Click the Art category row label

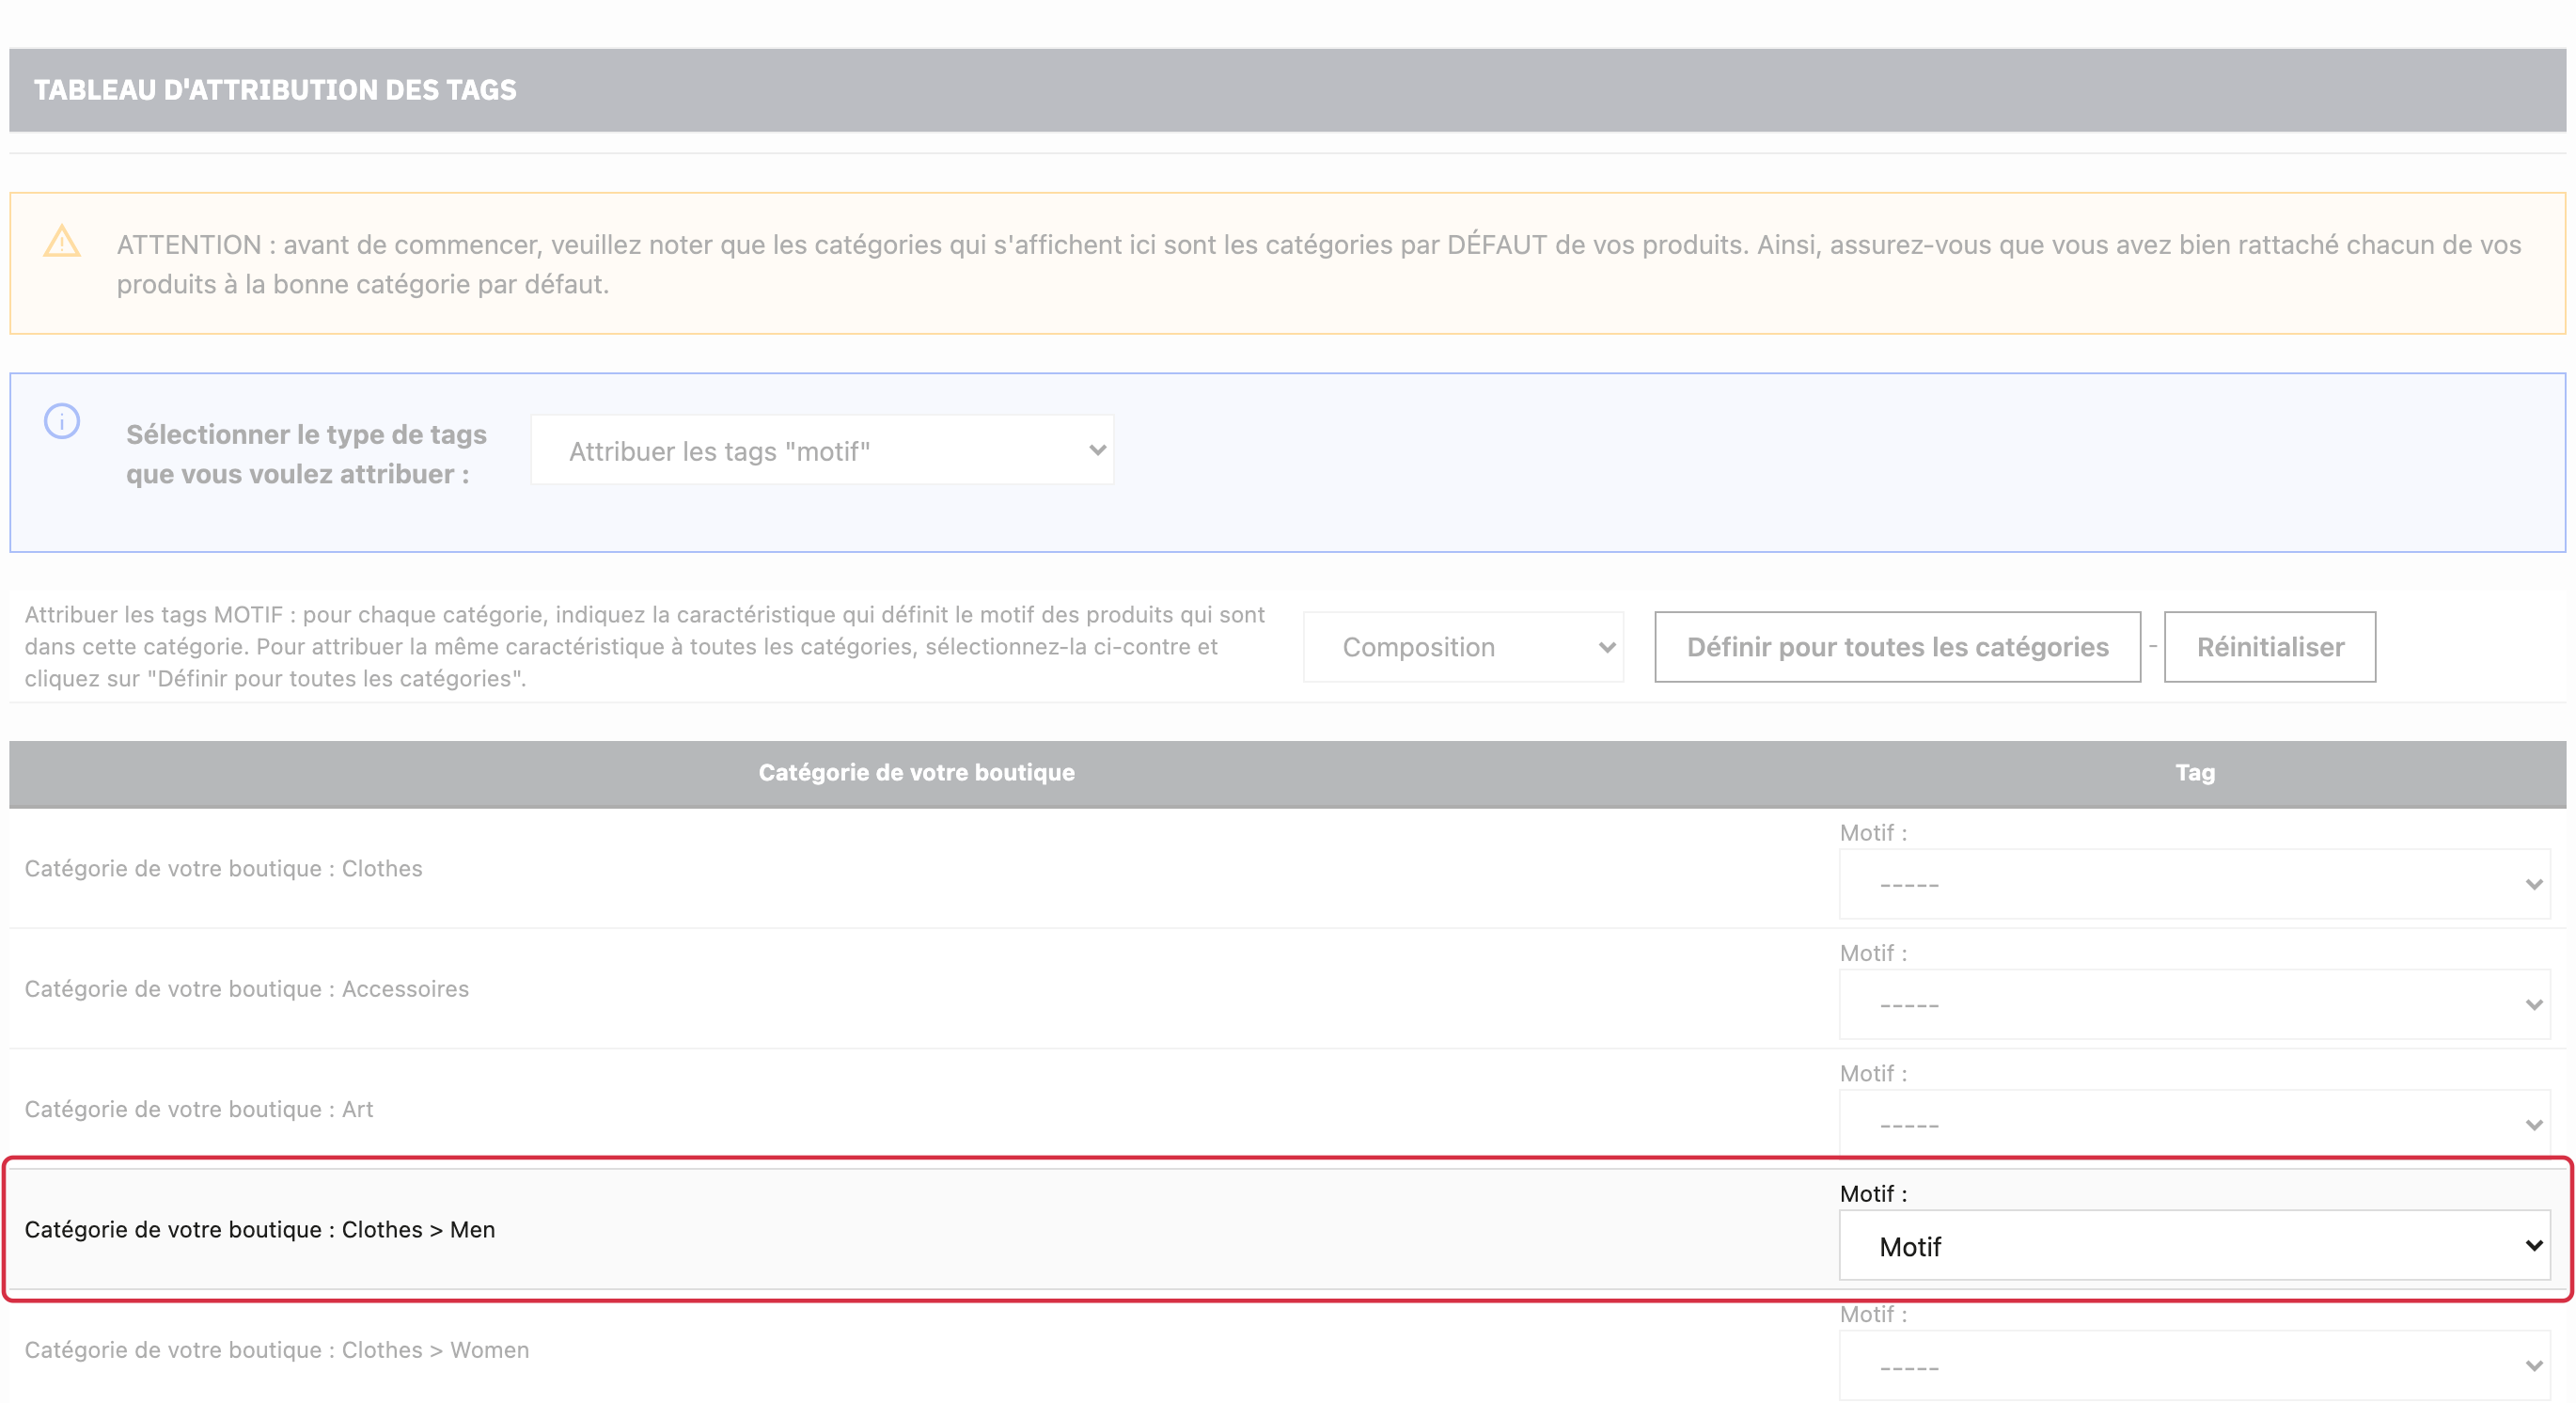[199, 1108]
